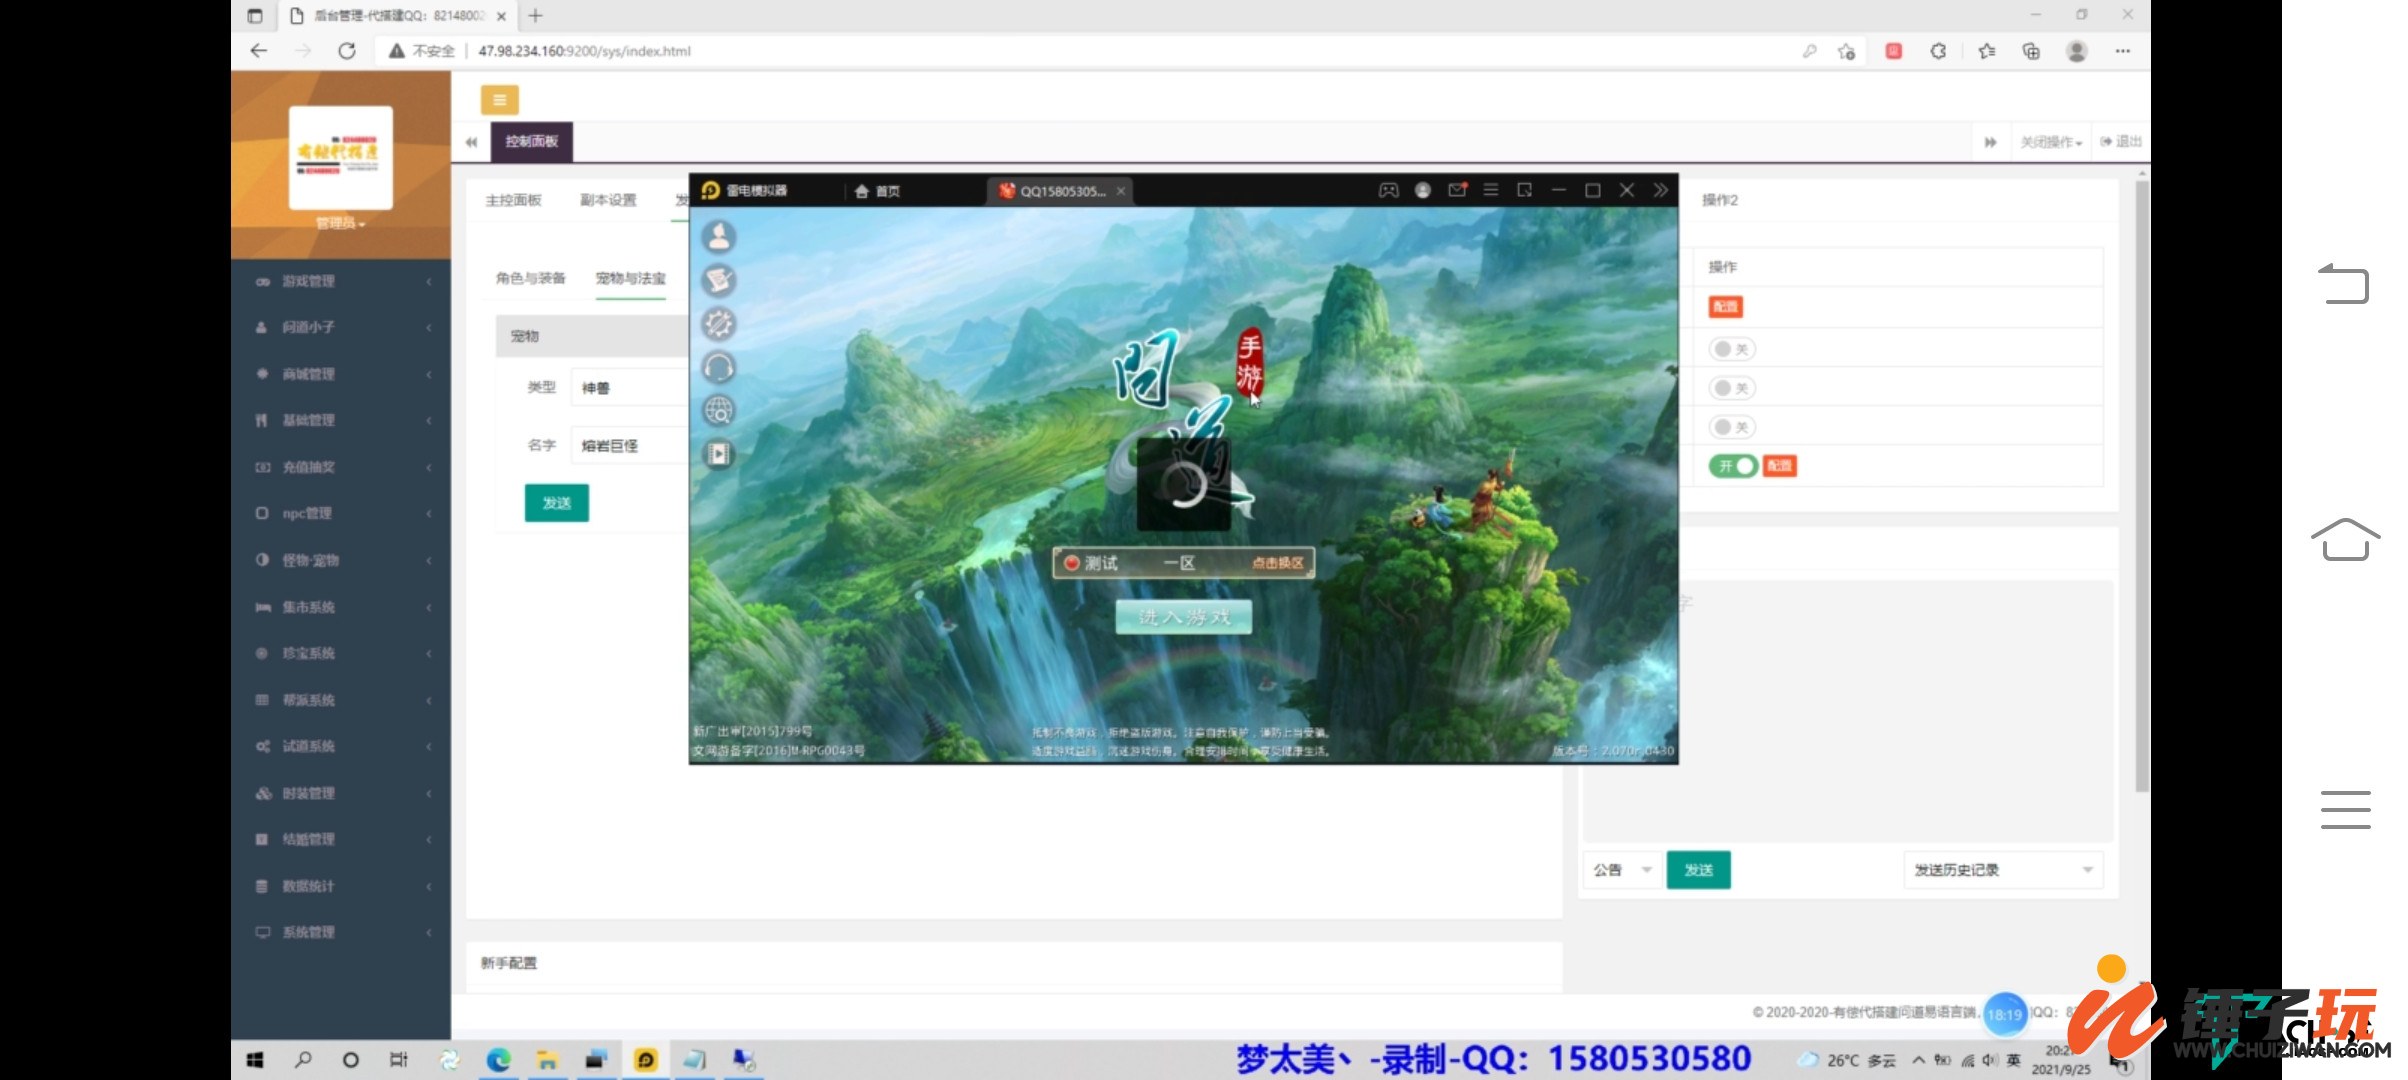2408x1080 pixels.
Task: Open 管理员 user dropdown
Action: click(x=340, y=223)
